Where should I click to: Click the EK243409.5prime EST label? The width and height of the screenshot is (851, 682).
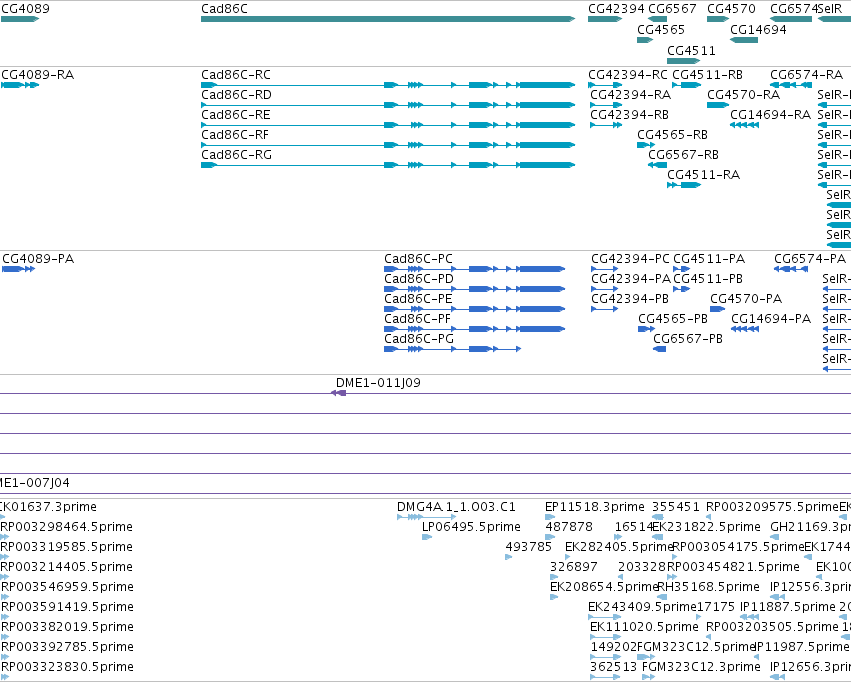(x=643, y=607)
